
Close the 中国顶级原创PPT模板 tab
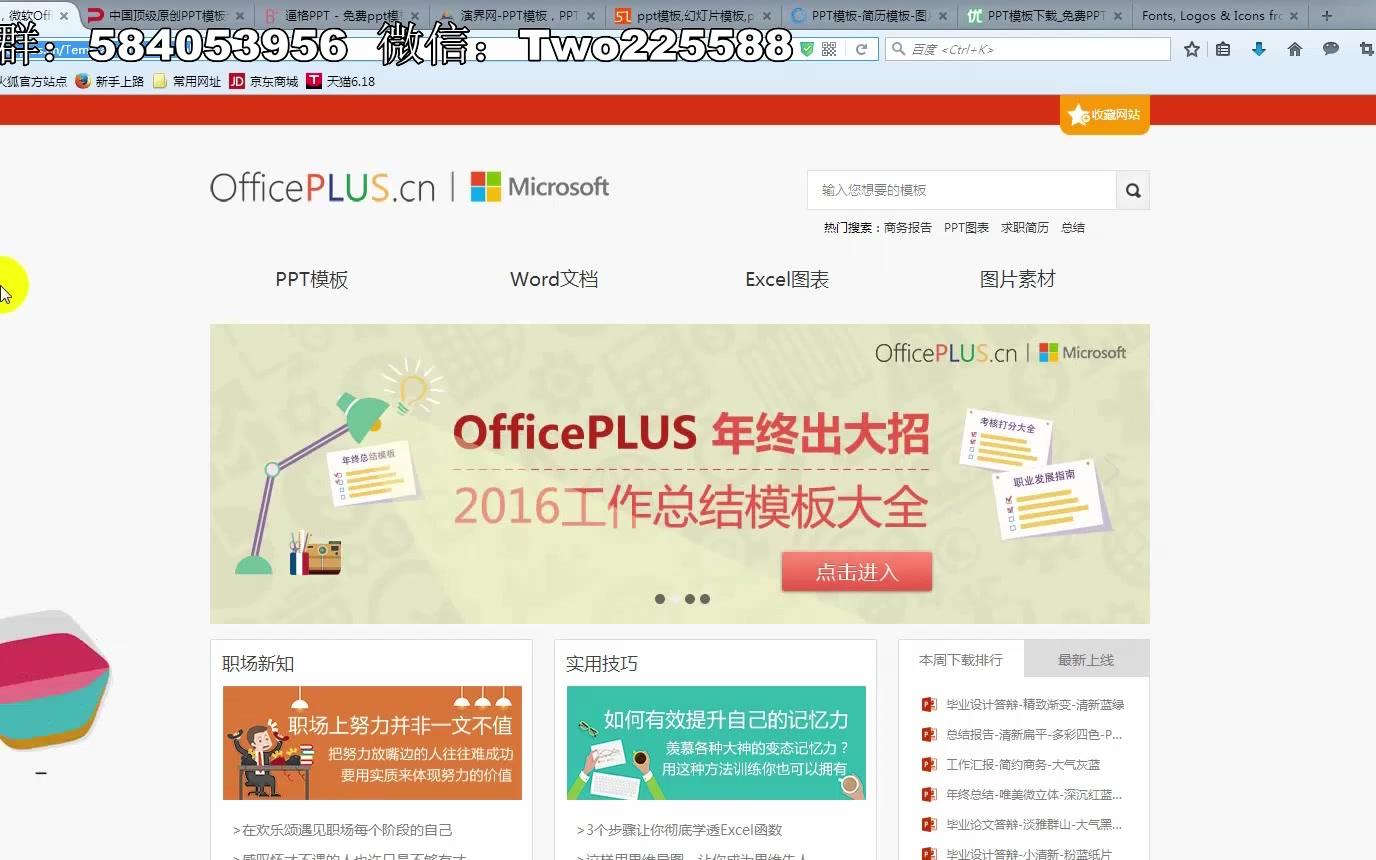click(239, 16)
